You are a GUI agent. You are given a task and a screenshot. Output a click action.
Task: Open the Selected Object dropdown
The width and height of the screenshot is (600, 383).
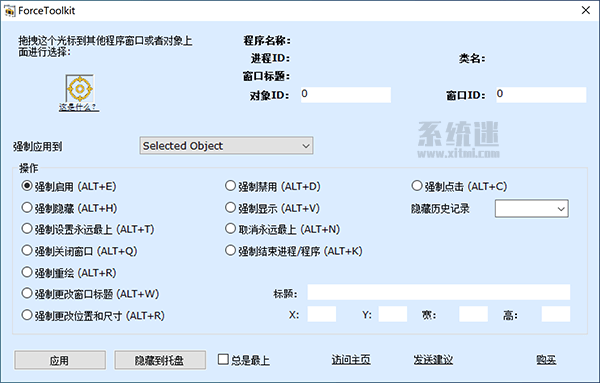tap(226, 146)
